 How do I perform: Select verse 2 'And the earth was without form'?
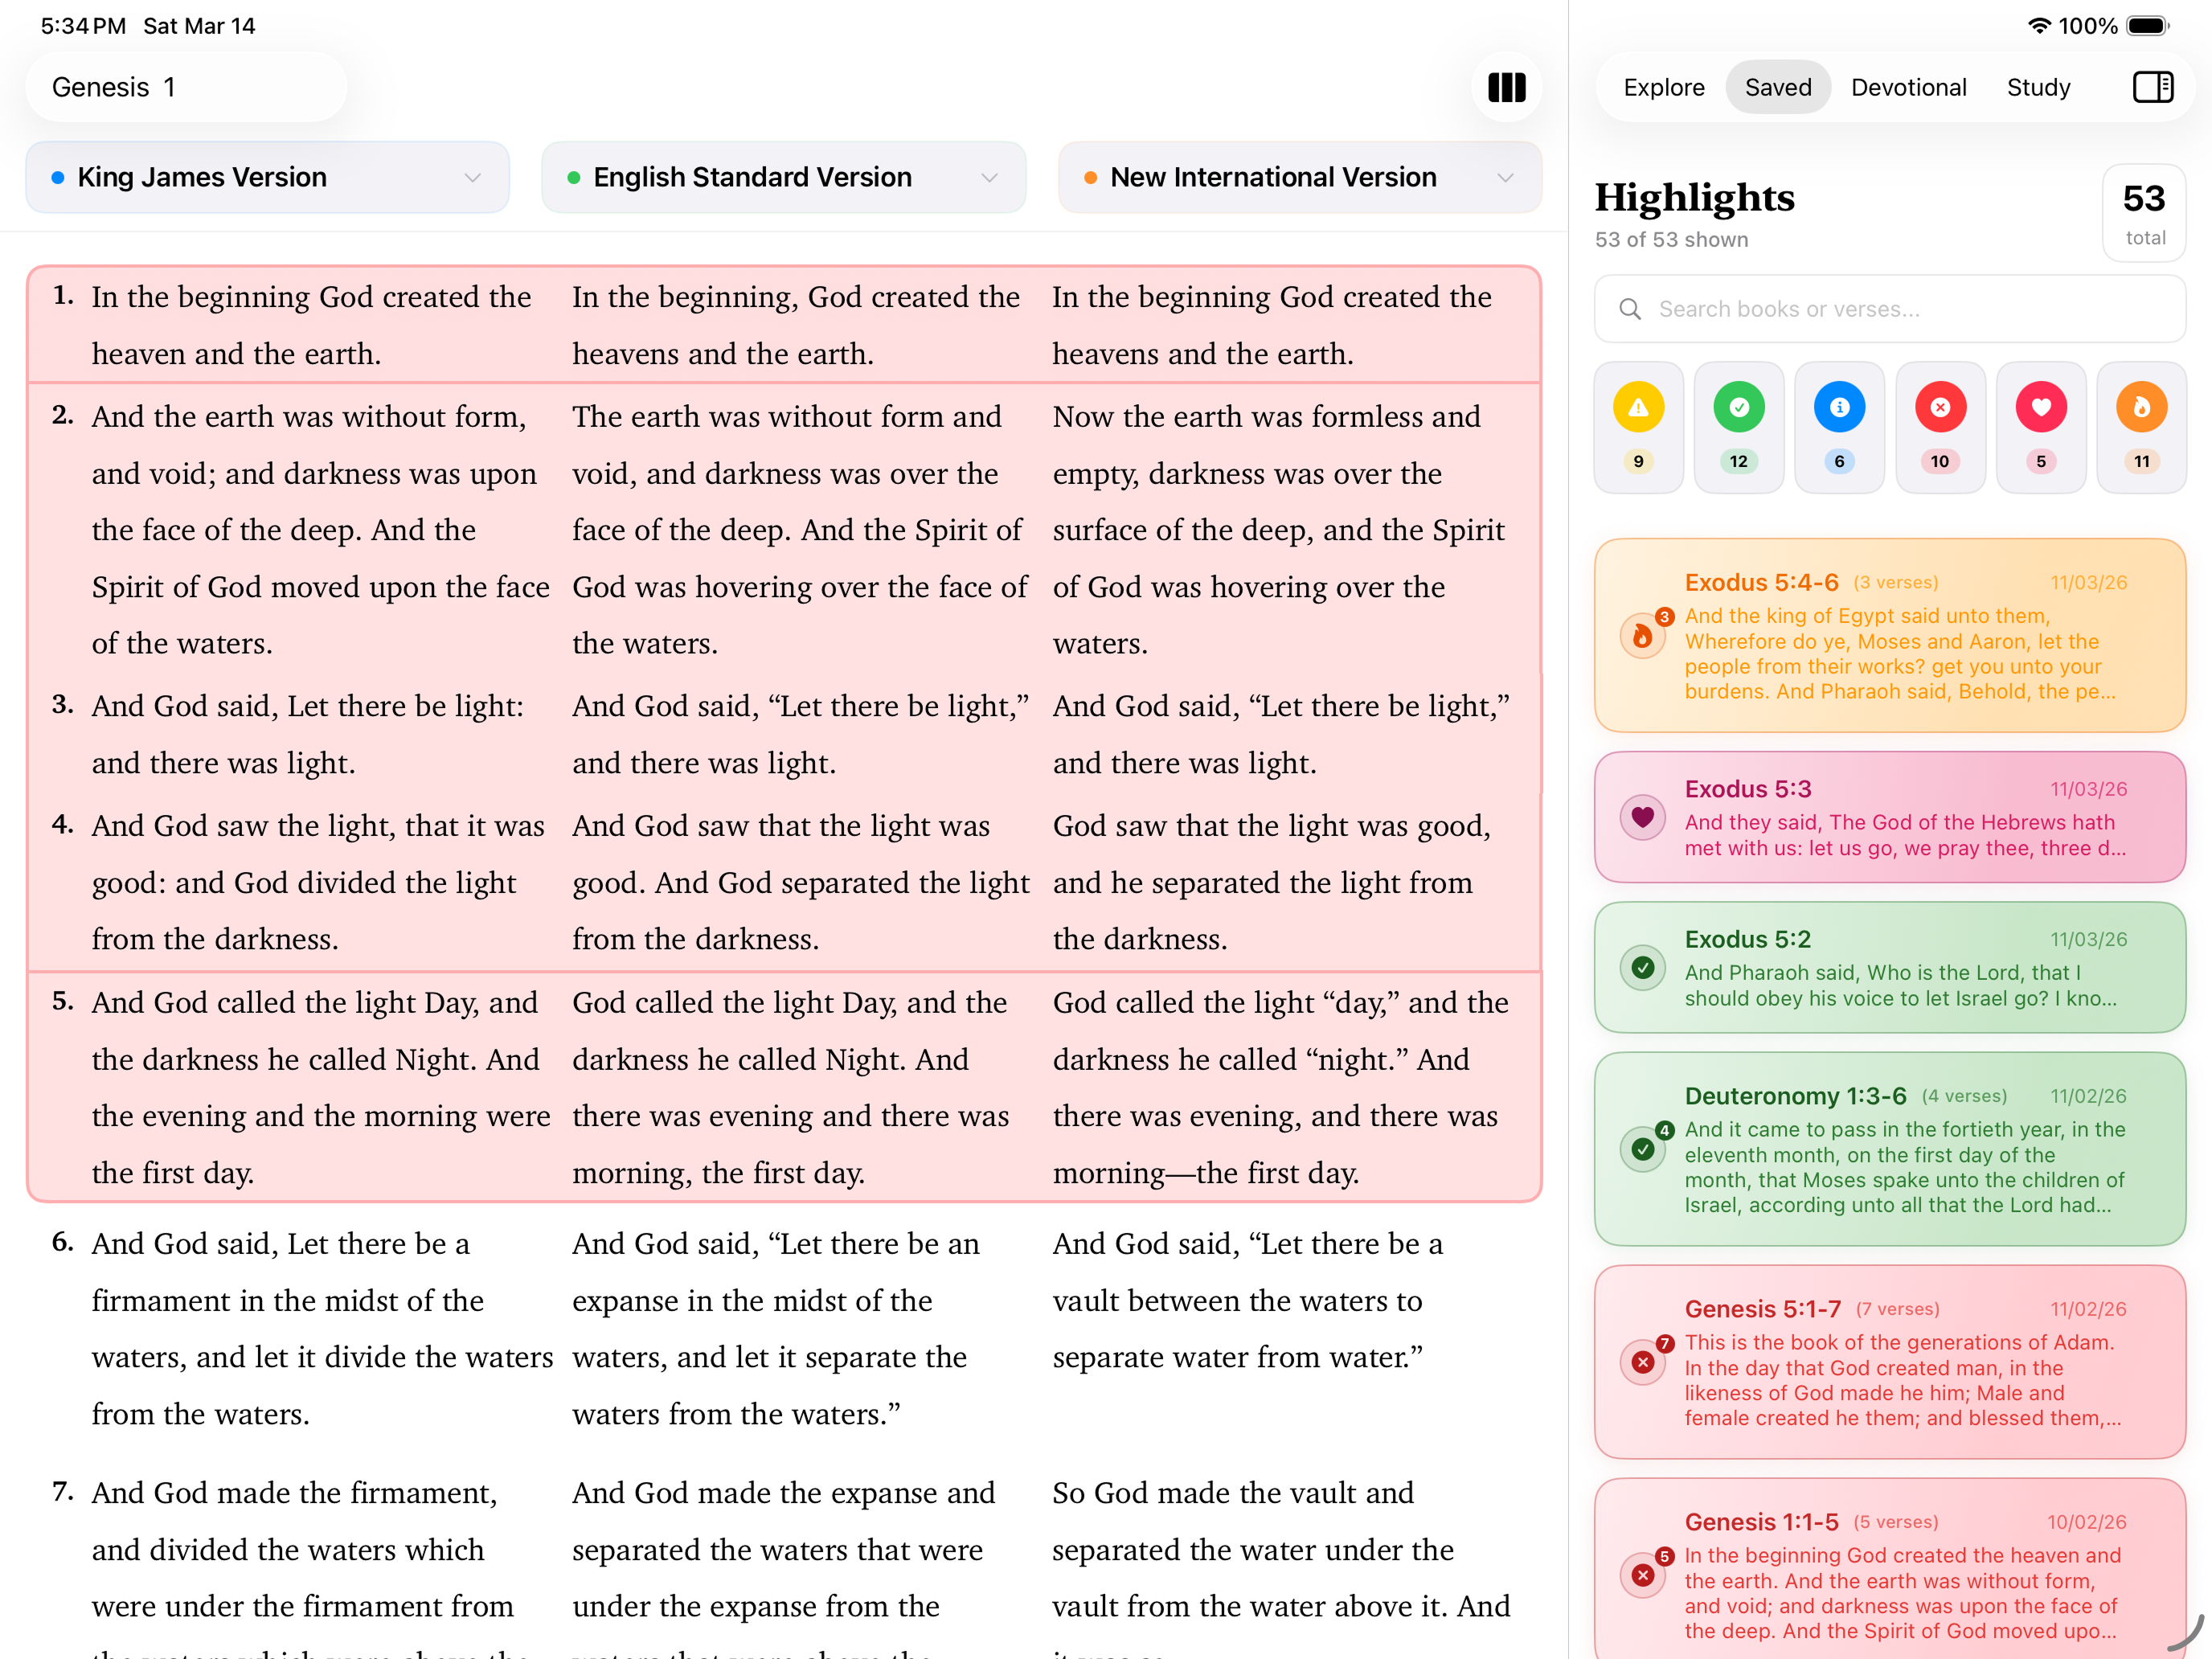click(784, 530)
